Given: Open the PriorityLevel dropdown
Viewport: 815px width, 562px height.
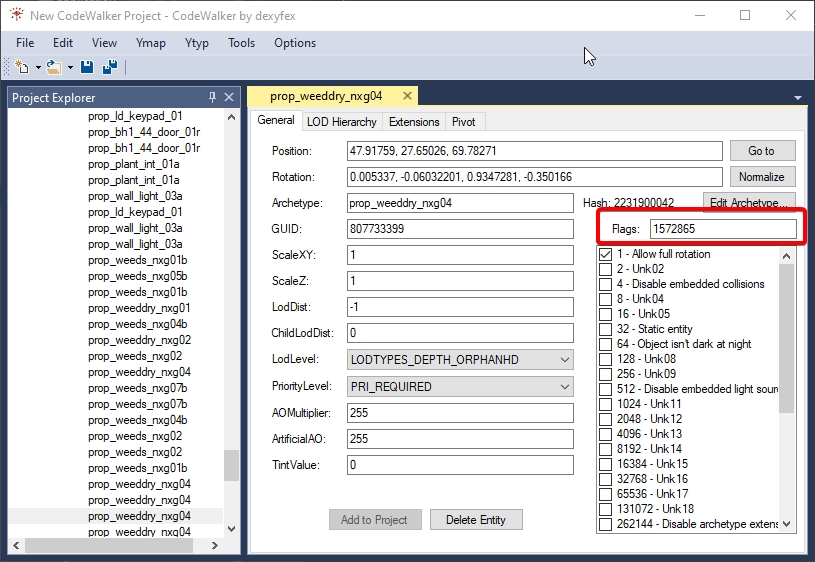Looking at the screenshot, I should tap(460, 387).
